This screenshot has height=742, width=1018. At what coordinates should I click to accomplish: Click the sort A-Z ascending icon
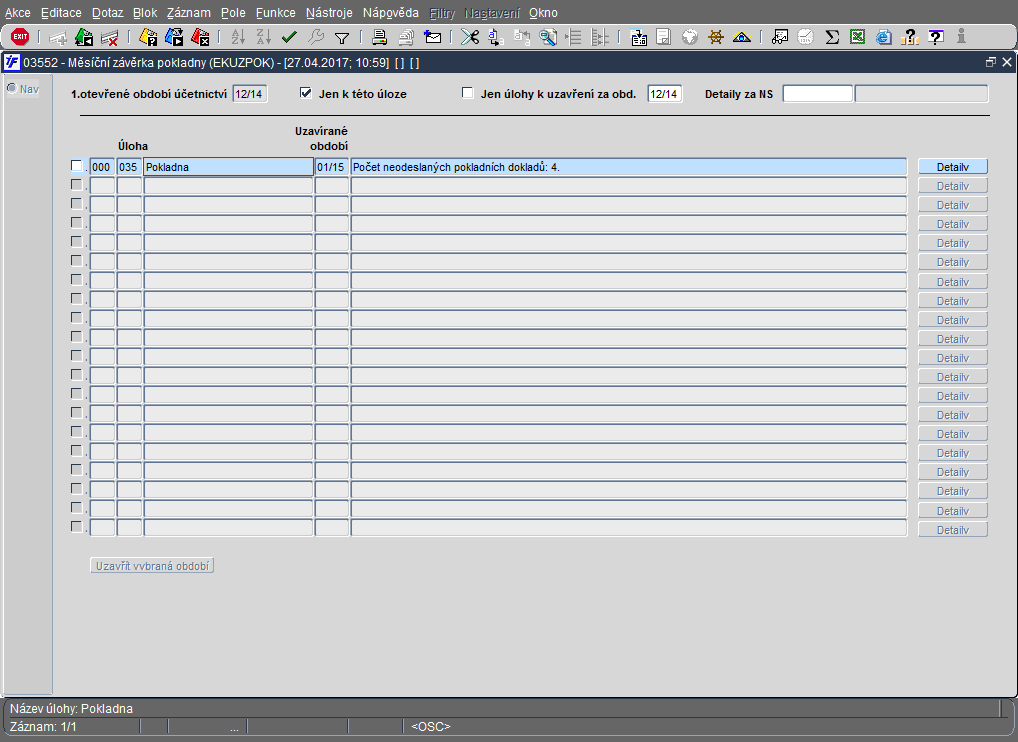point(238,37)
